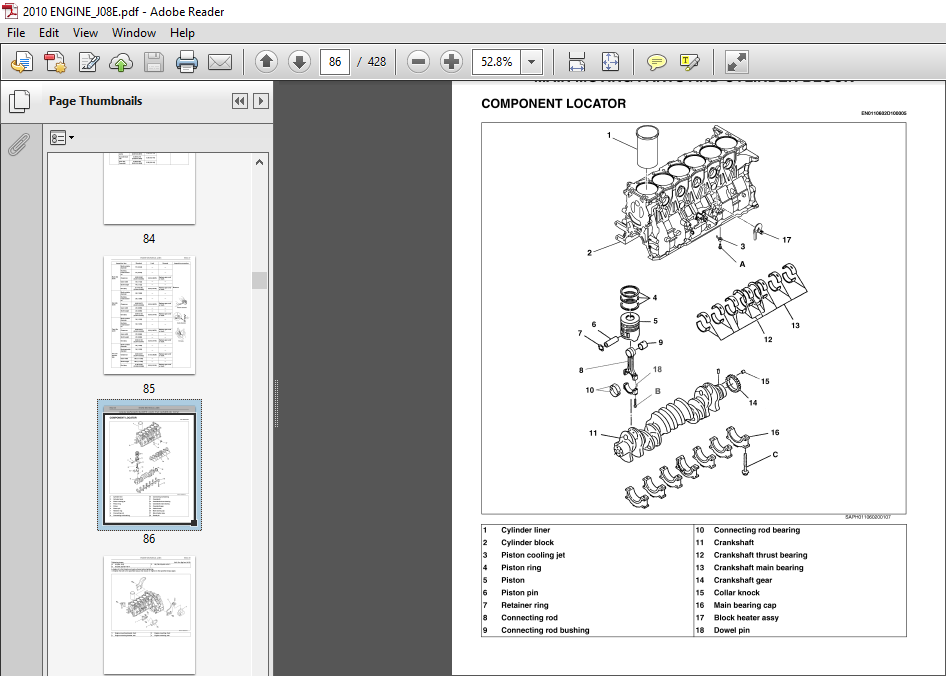Click the 'Block heater assy' entry

click(x=746, y=617)
